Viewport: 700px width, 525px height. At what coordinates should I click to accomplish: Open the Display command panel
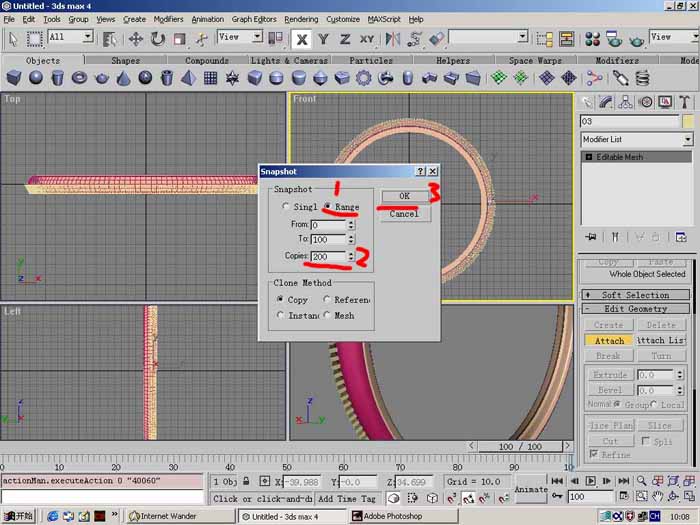(665, 103)
